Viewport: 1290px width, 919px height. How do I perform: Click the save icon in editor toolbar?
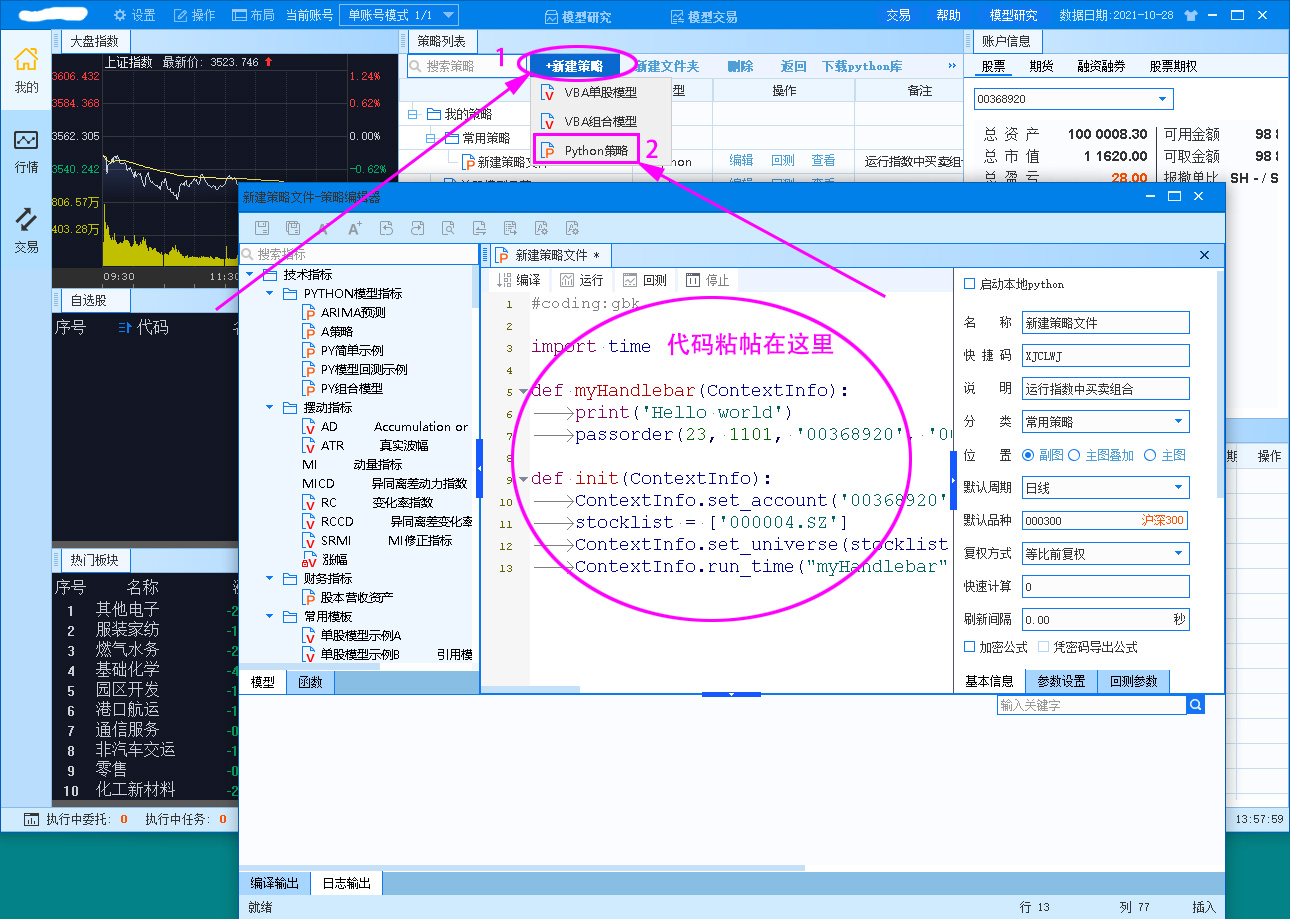coord(262,228)
